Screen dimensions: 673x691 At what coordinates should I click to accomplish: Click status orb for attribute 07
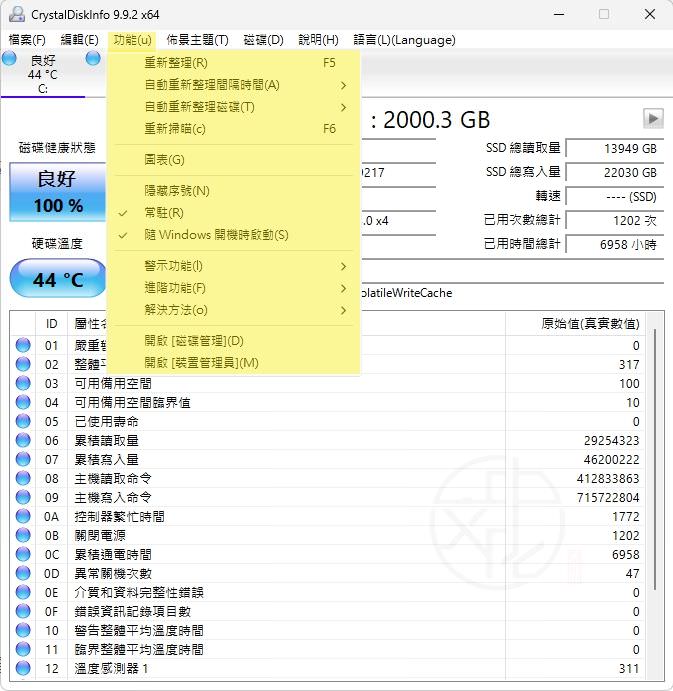point(23,459)
